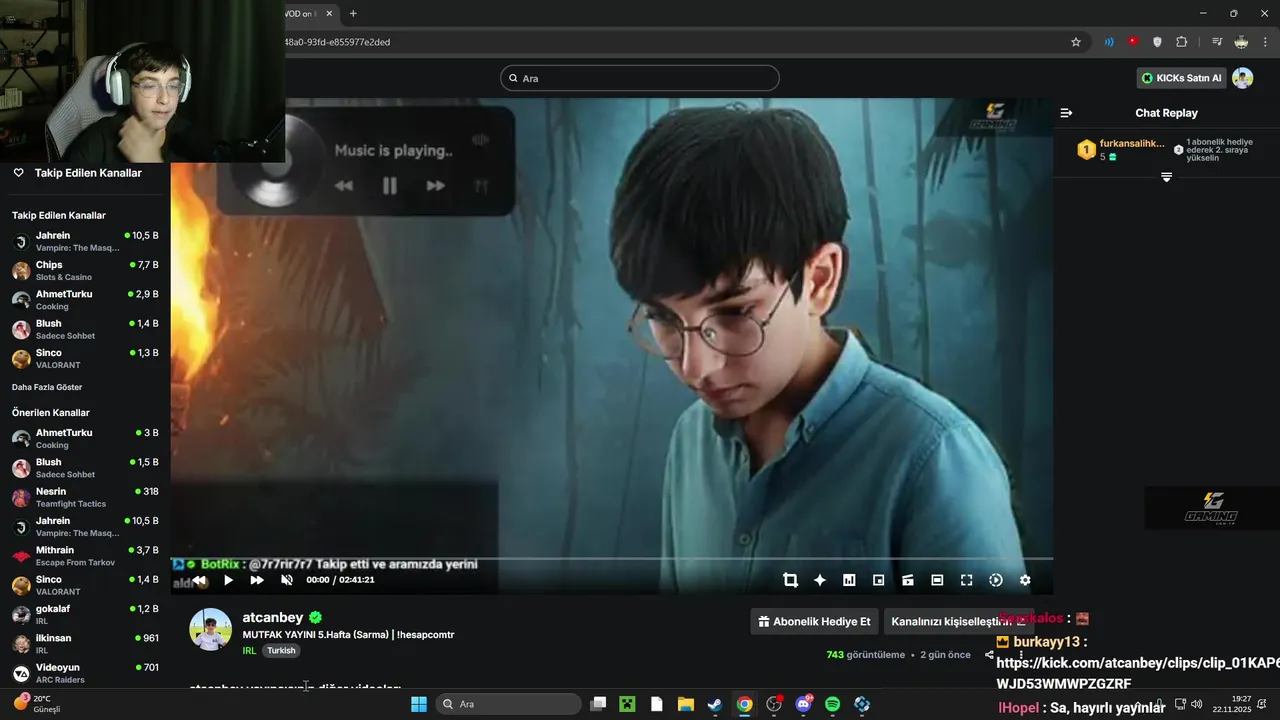This screenshot has height=720, width=1280.
Task: Open playback speed control in player
Action: [996, 580]
